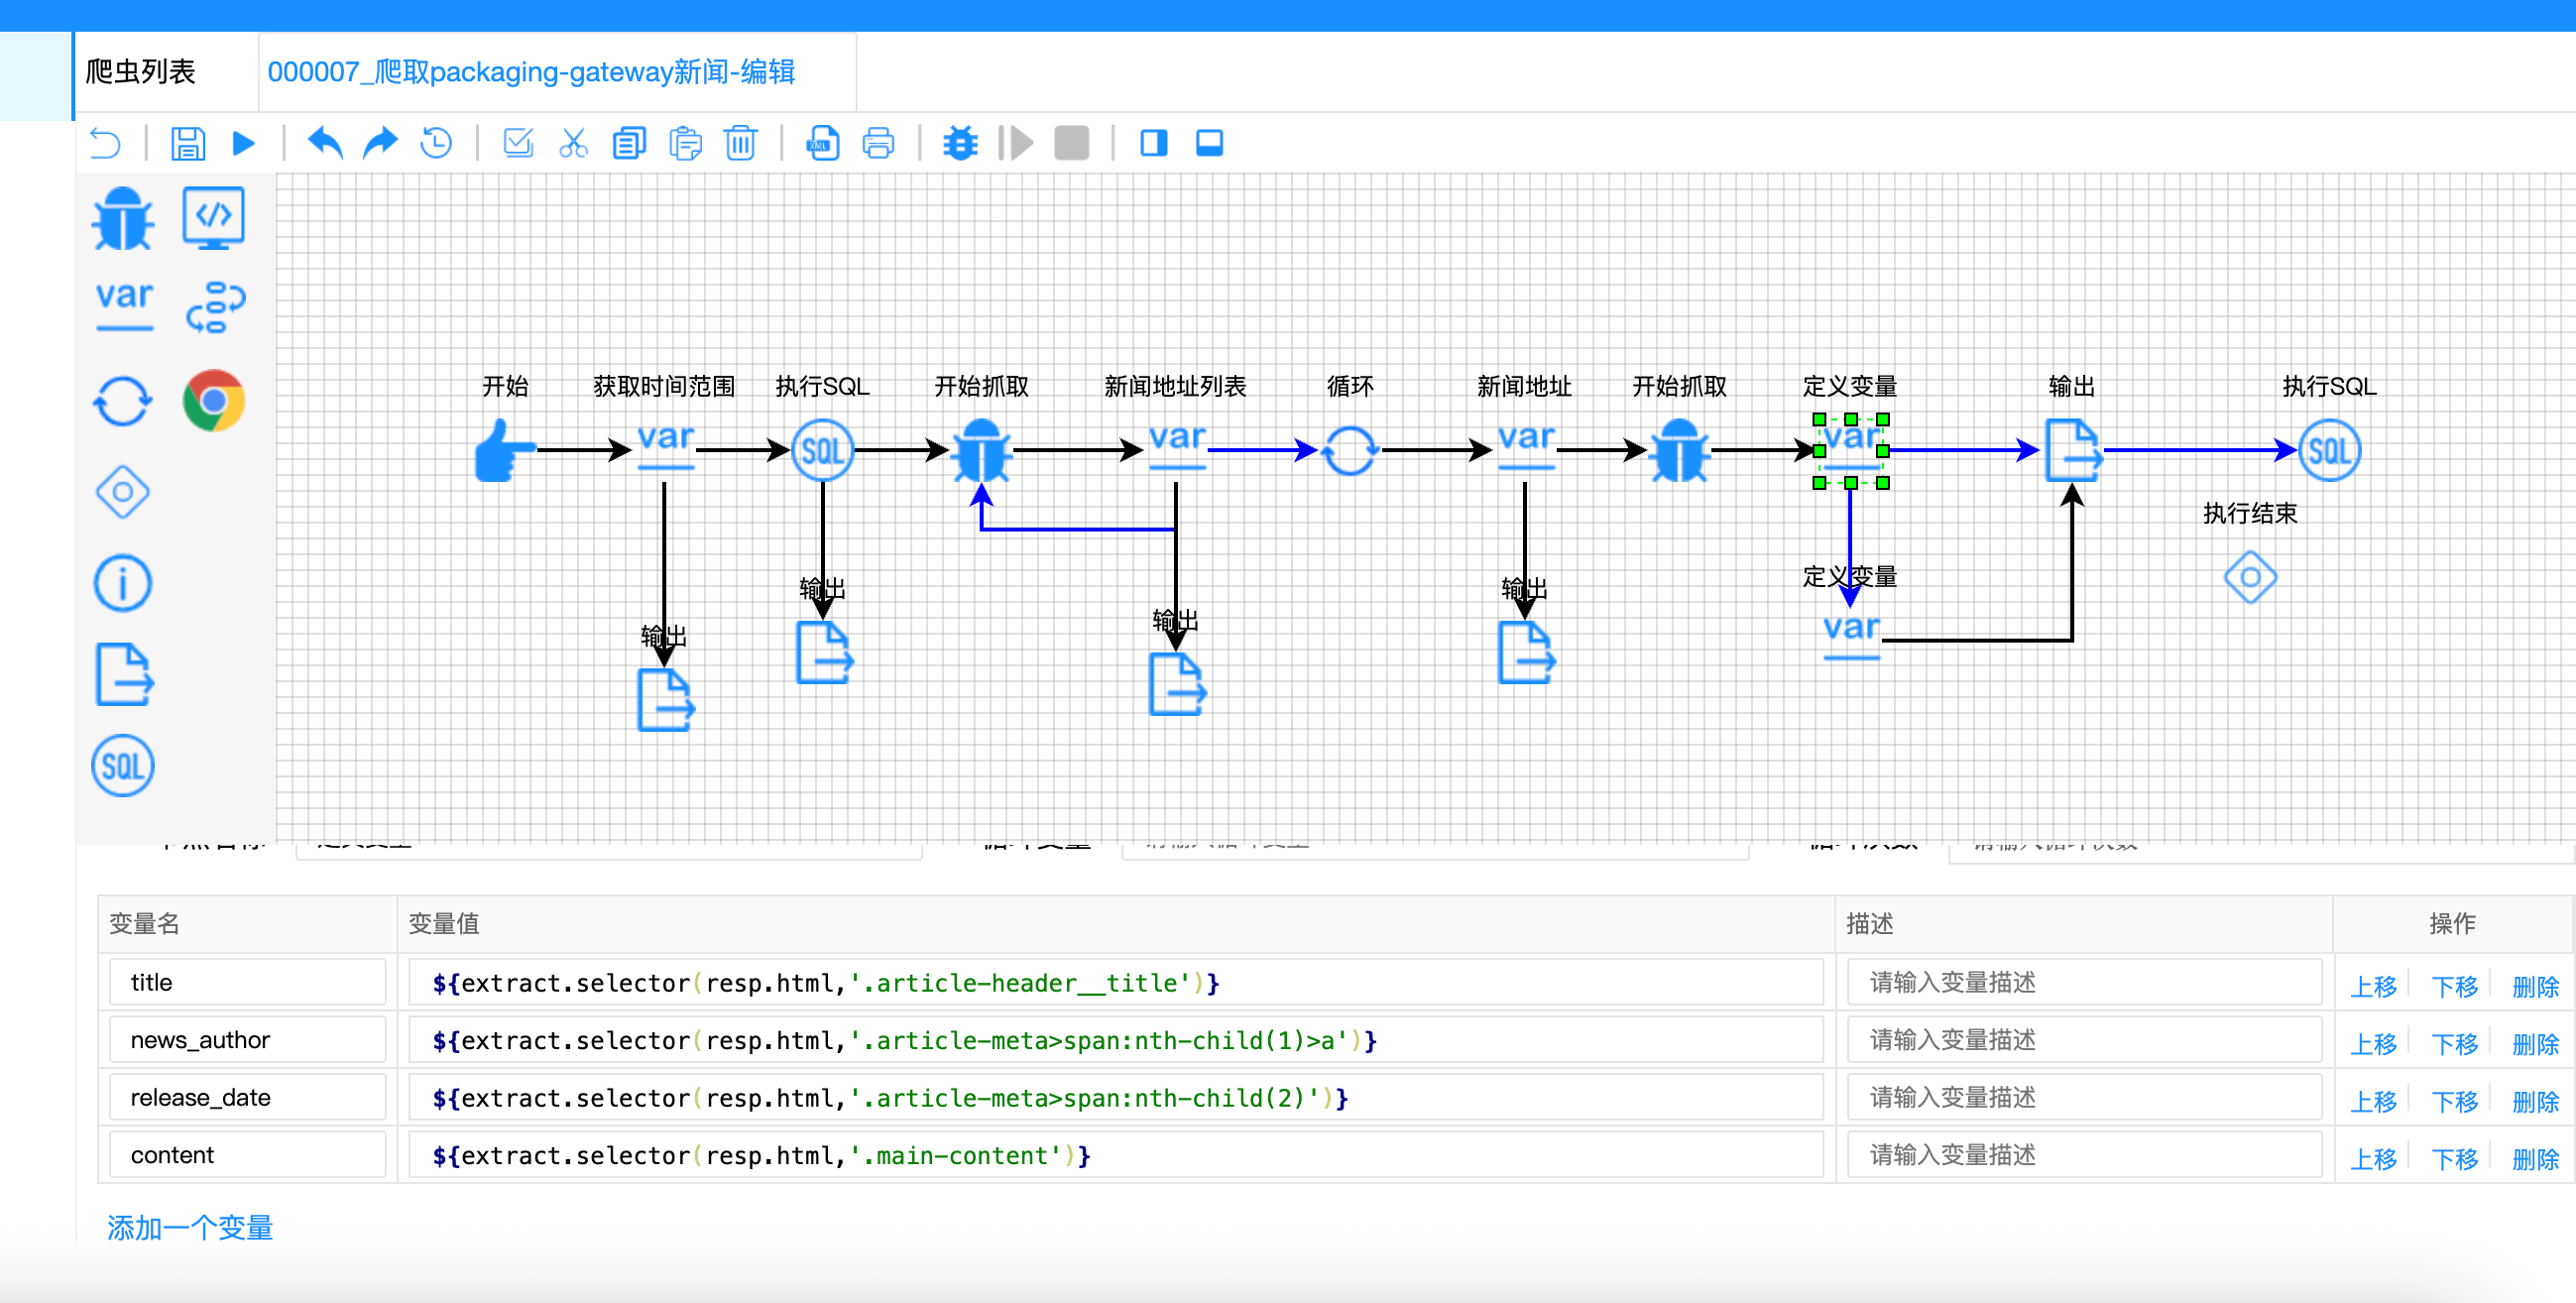Run the spider with play icon
This screenshot has width=2576, height=1303.
tap(243, 144)
